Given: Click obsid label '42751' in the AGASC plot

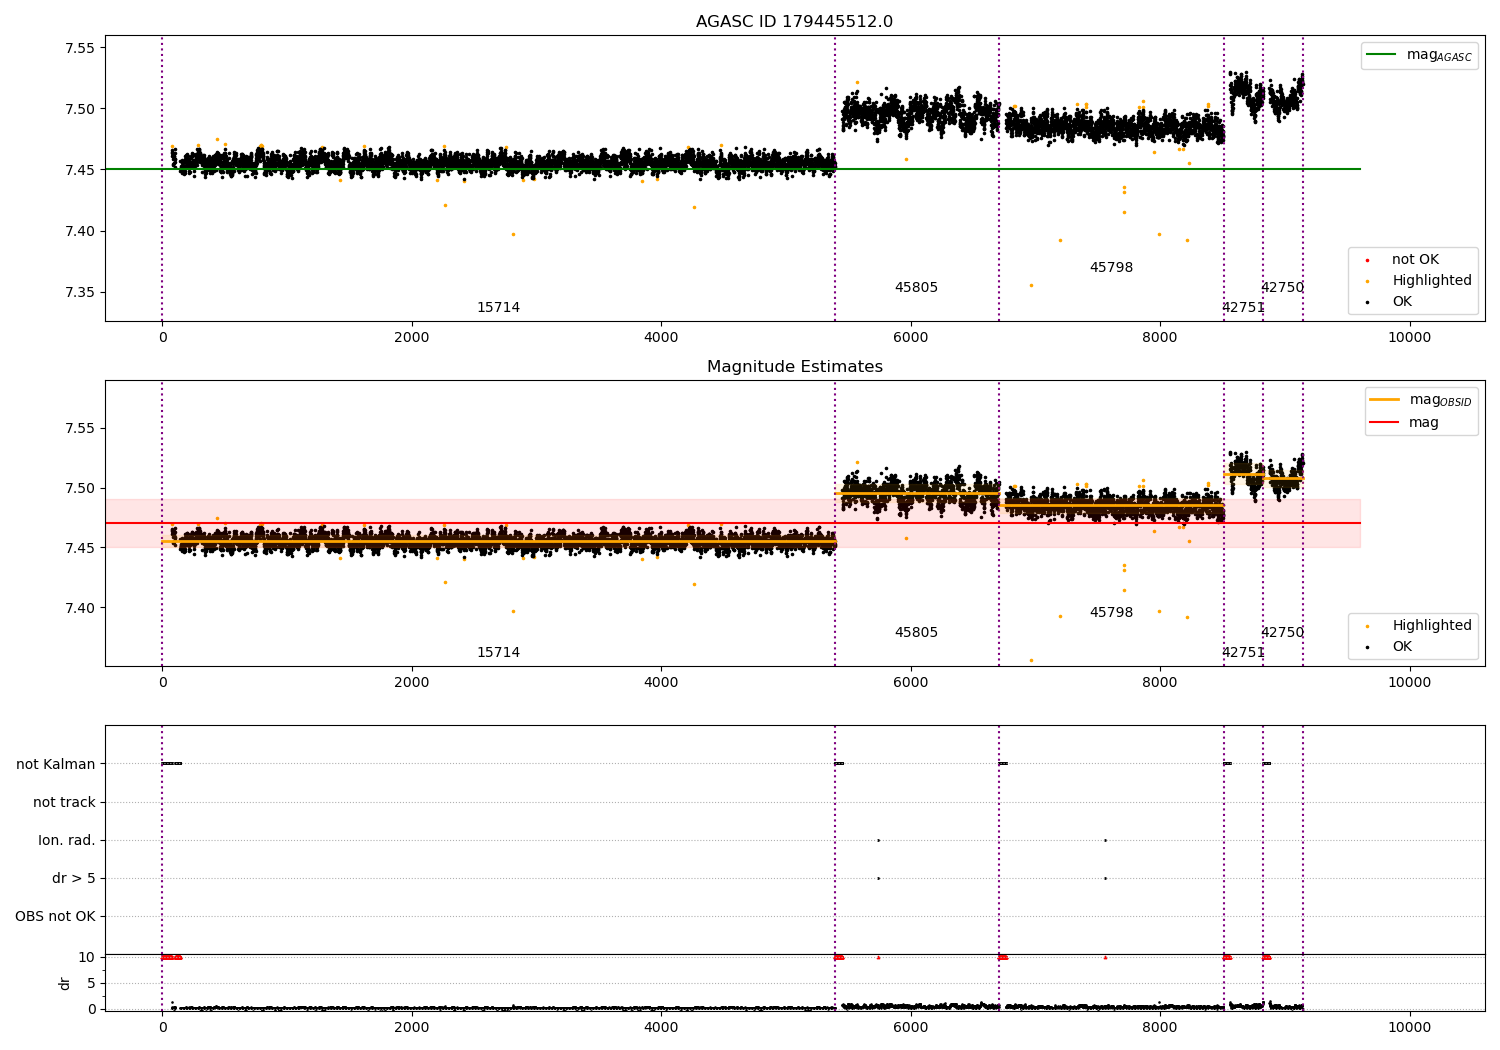Looking at the screenshot, I should [x=1243, y=307].
